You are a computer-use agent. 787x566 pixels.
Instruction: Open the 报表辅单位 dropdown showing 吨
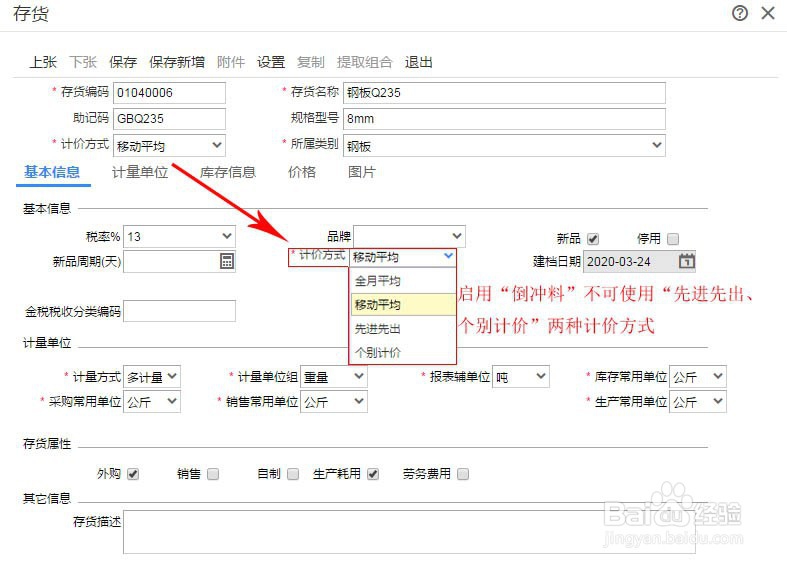[521, 377]
